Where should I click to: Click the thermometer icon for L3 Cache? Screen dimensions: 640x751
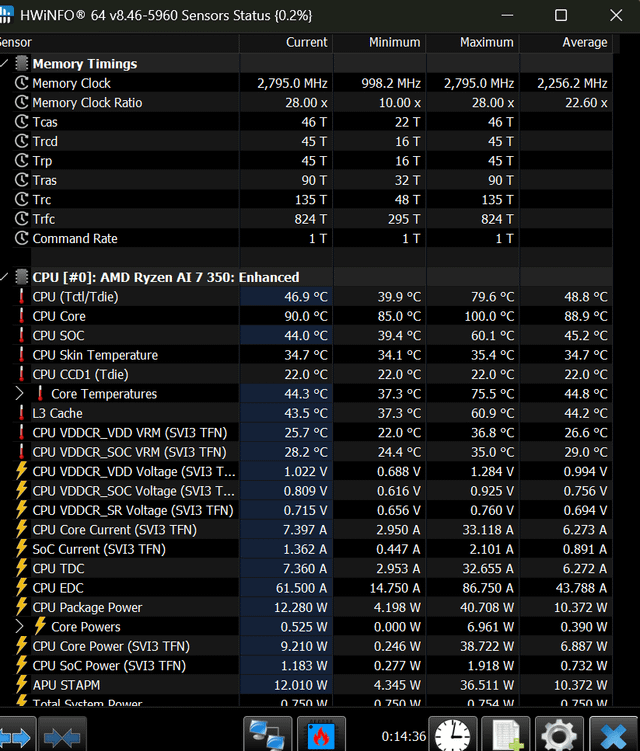pyautogui.click(x=21, y=413)
